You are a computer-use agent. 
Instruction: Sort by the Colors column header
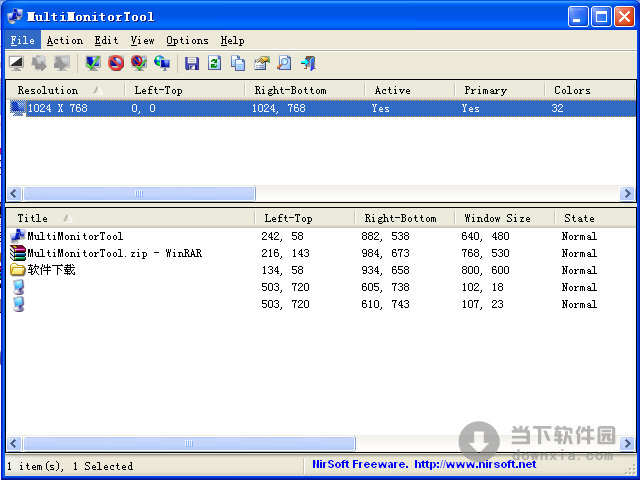click(x=589, y=90)
